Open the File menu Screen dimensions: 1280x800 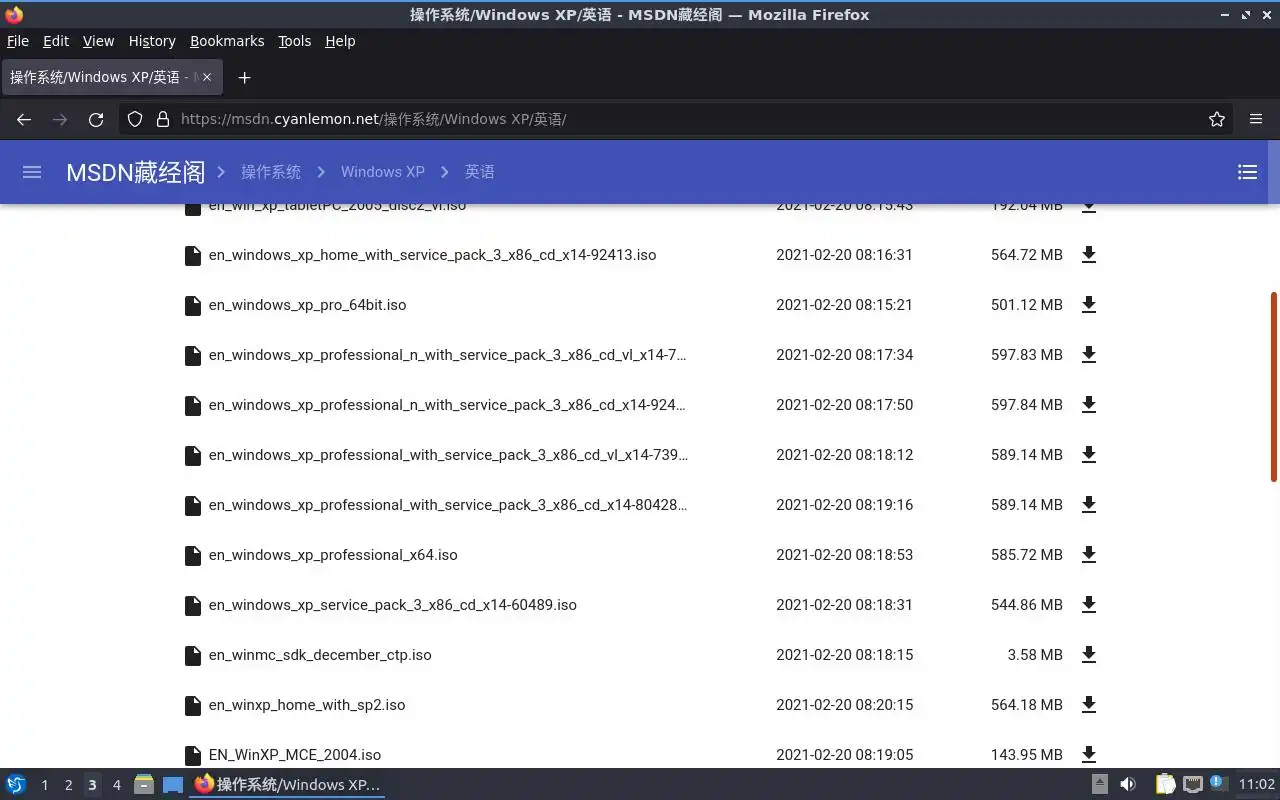[x=18, y=41]
